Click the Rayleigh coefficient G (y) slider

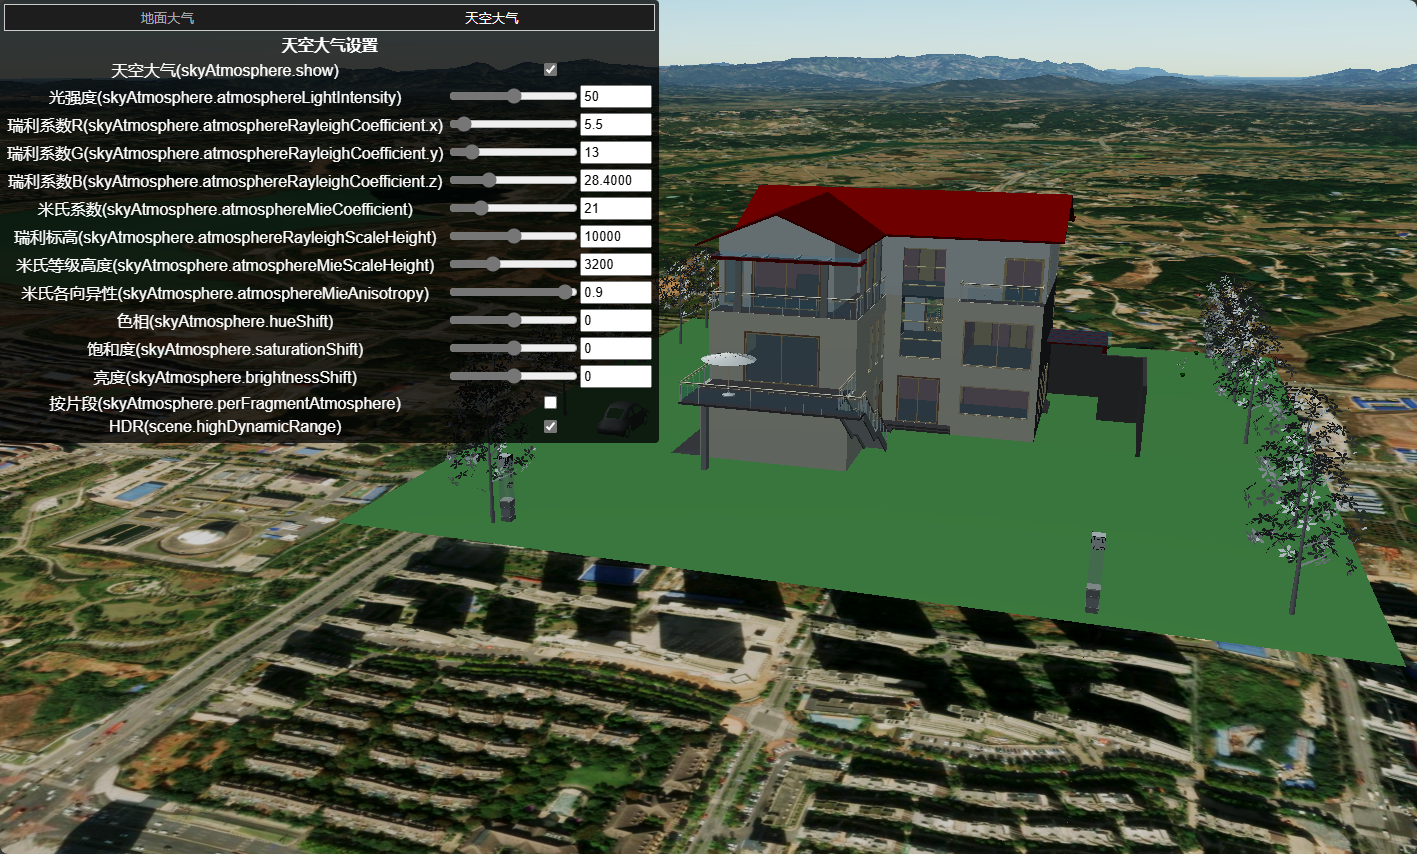513,152
